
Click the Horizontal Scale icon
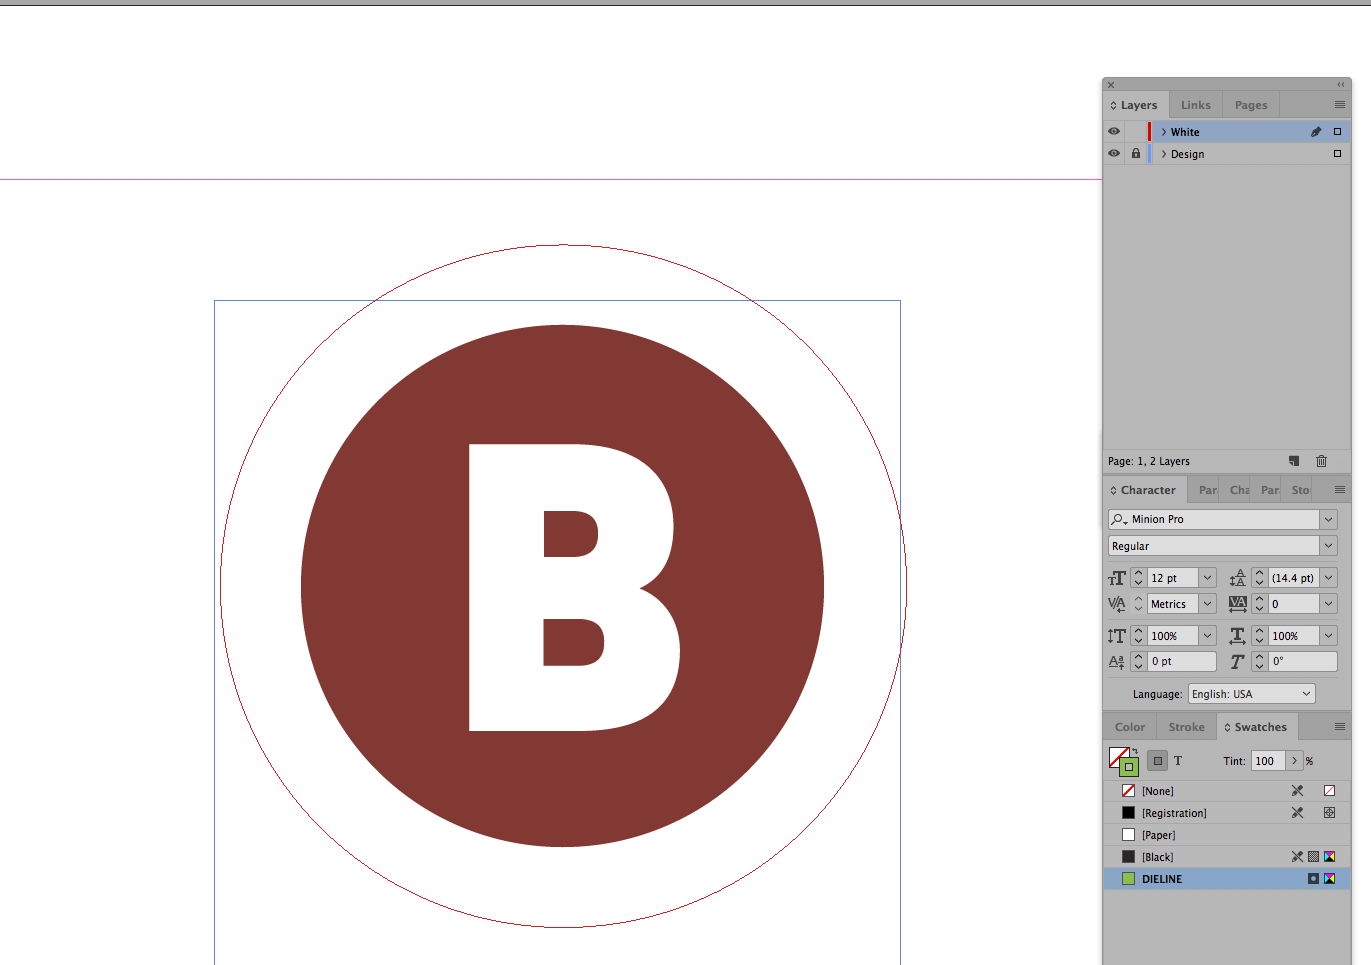1238,636
